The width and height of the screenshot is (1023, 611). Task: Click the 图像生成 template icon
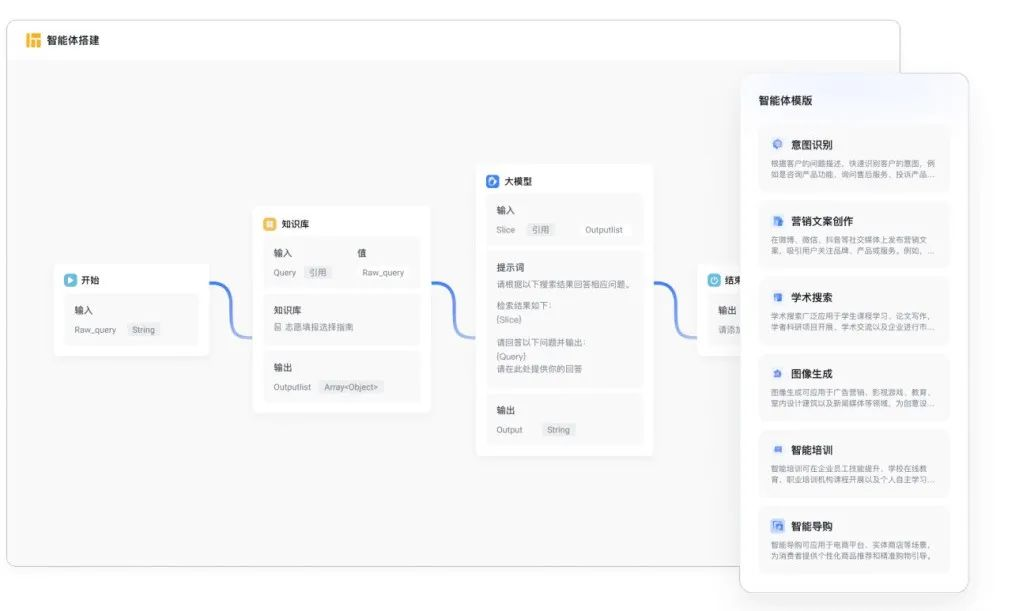tap(777, 374)
